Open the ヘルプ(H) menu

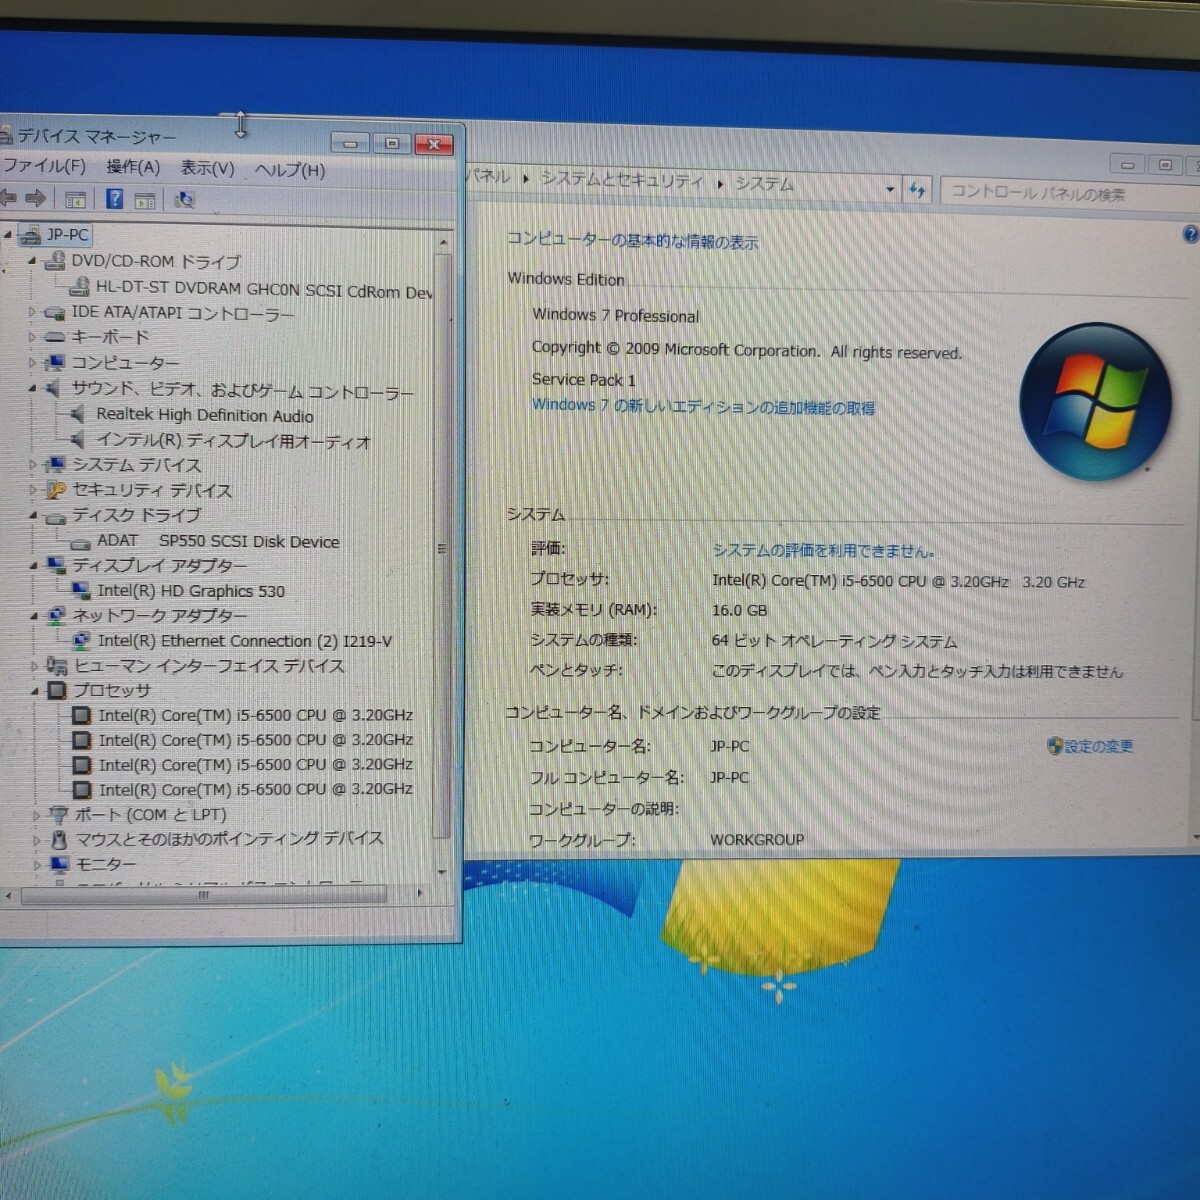(290, 170)
